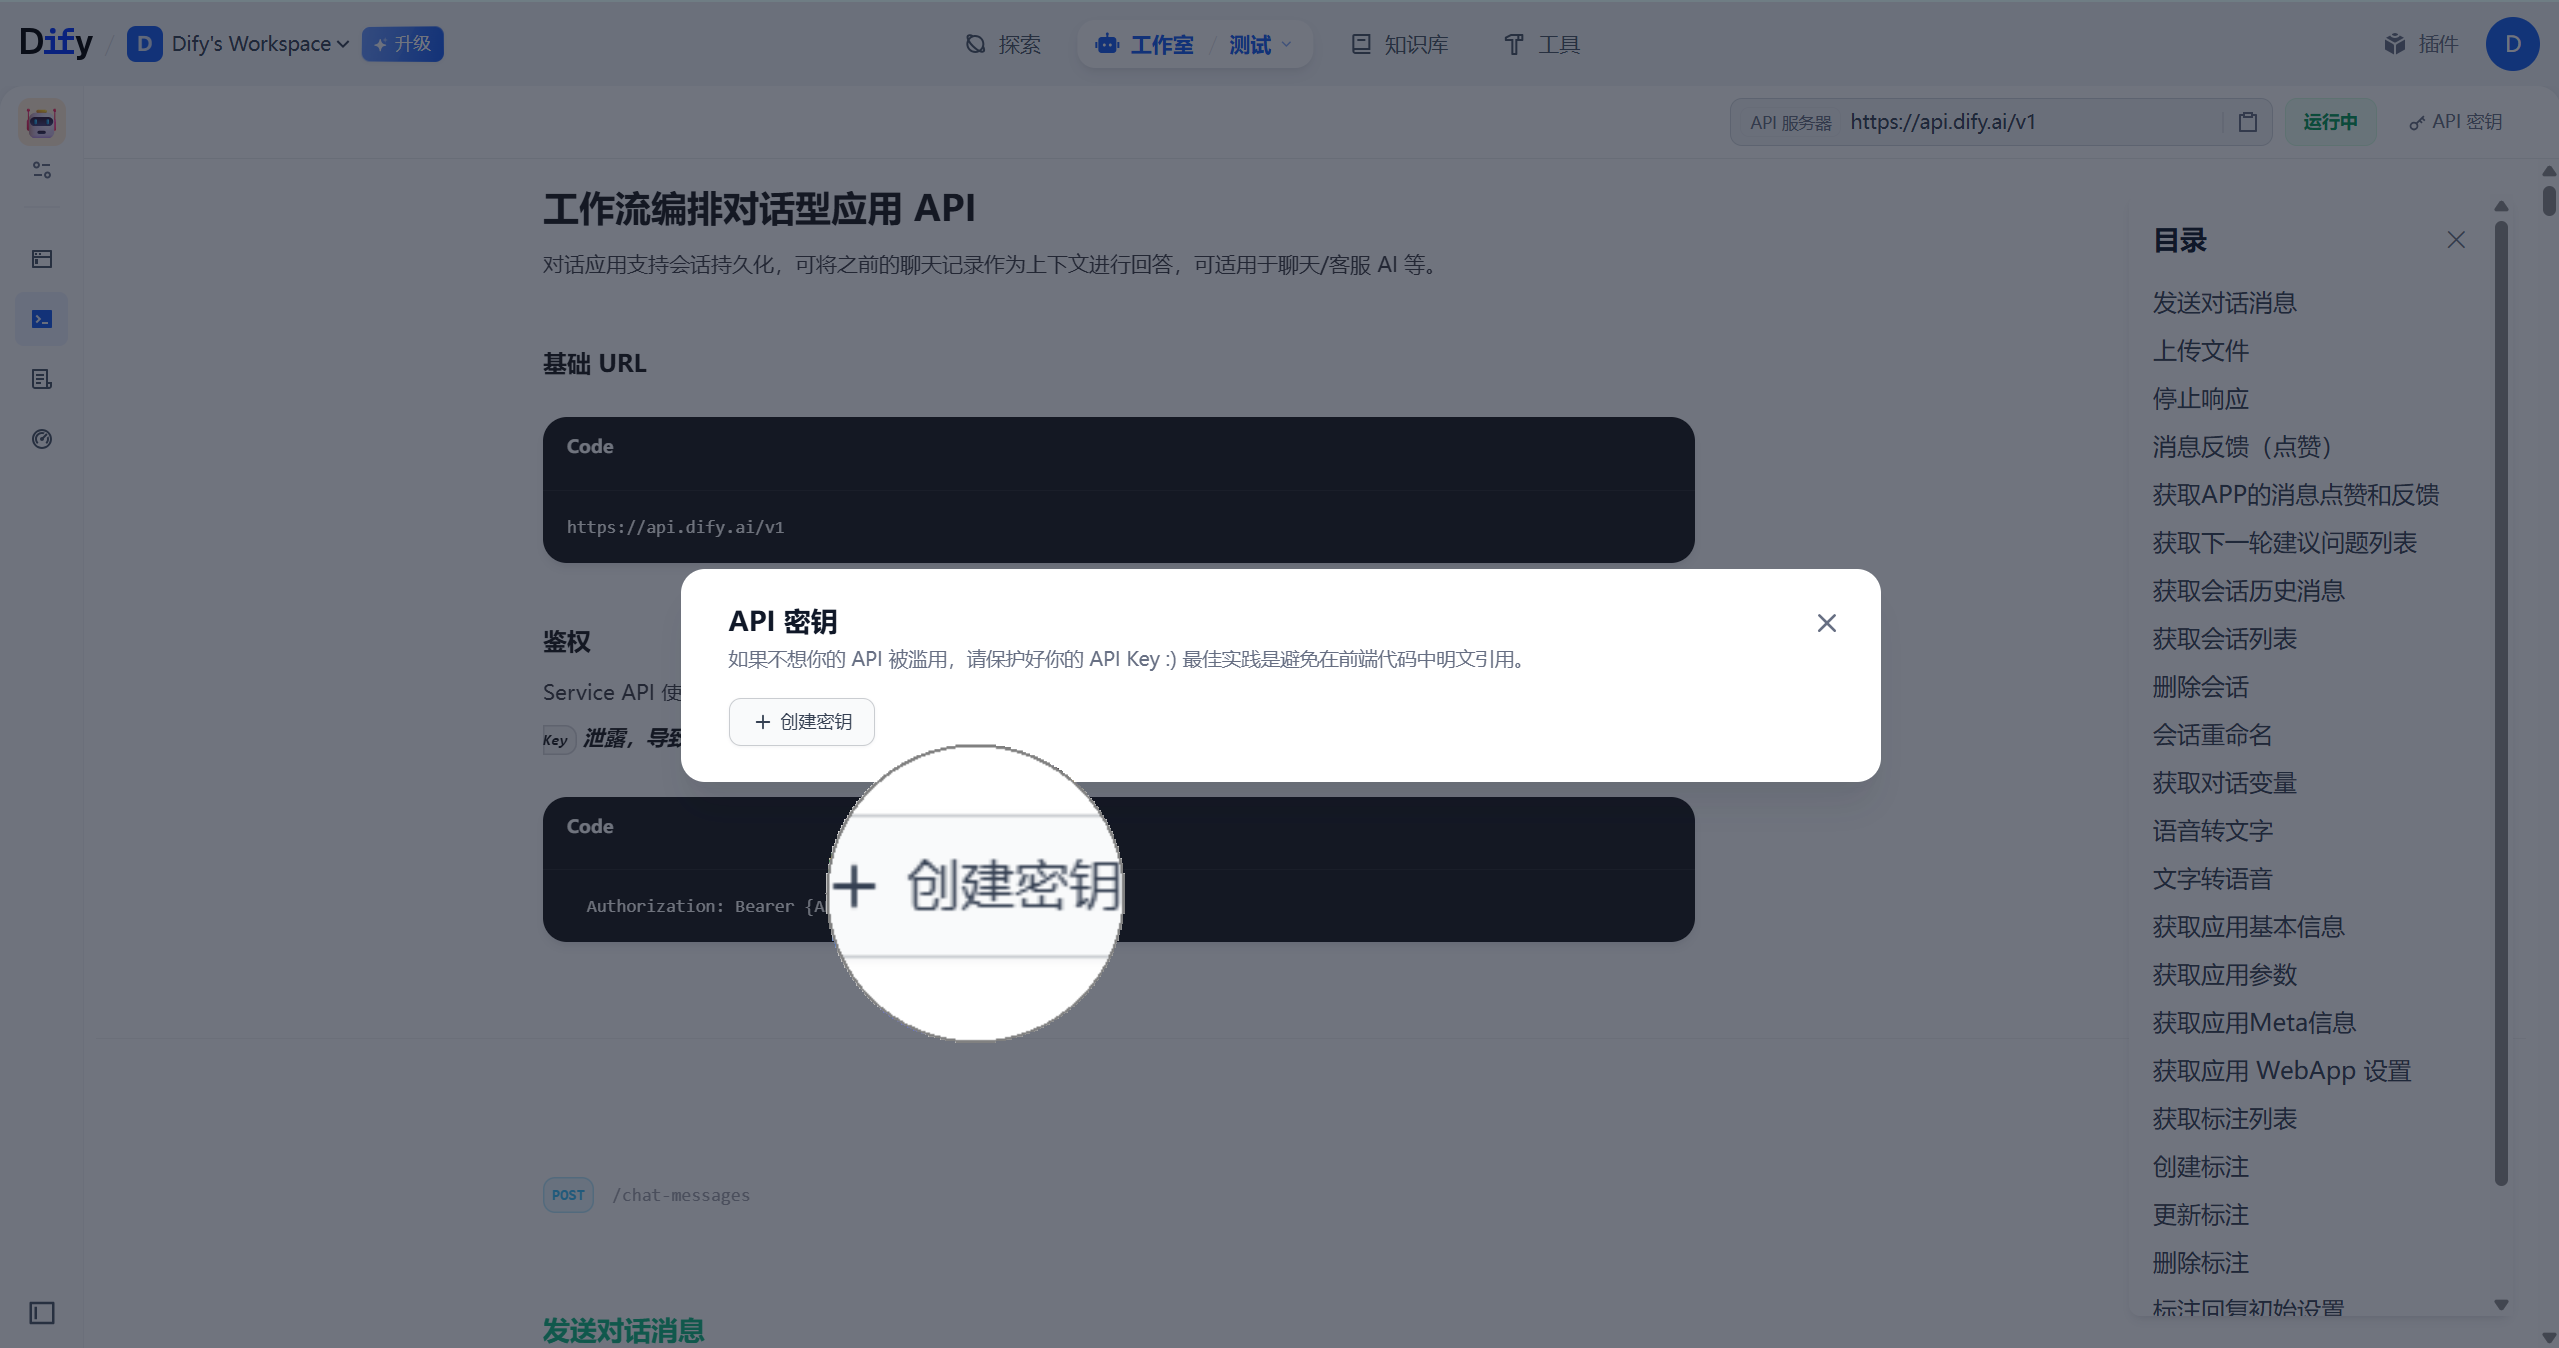Close the 目录 table of contents
Image resolution: width=2559 pixels, height=1348 pixels.
(x=2456, y=240)
